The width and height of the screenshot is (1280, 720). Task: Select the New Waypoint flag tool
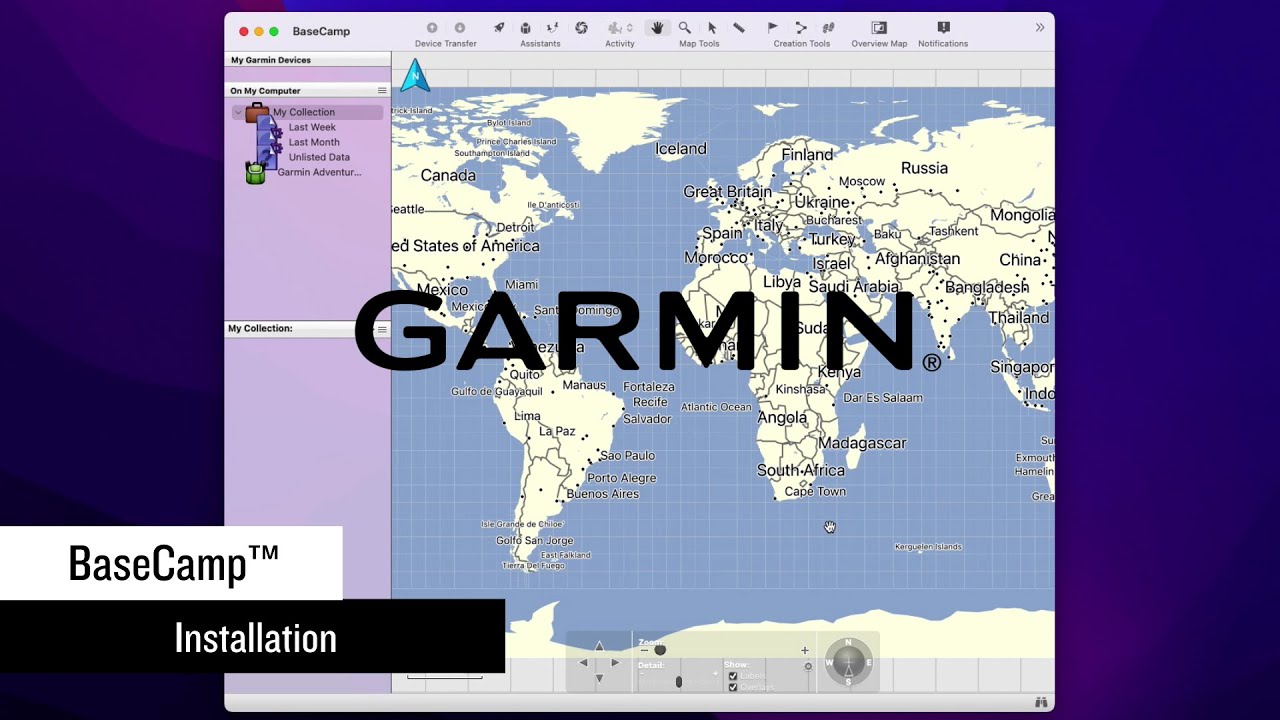point(772,28)
